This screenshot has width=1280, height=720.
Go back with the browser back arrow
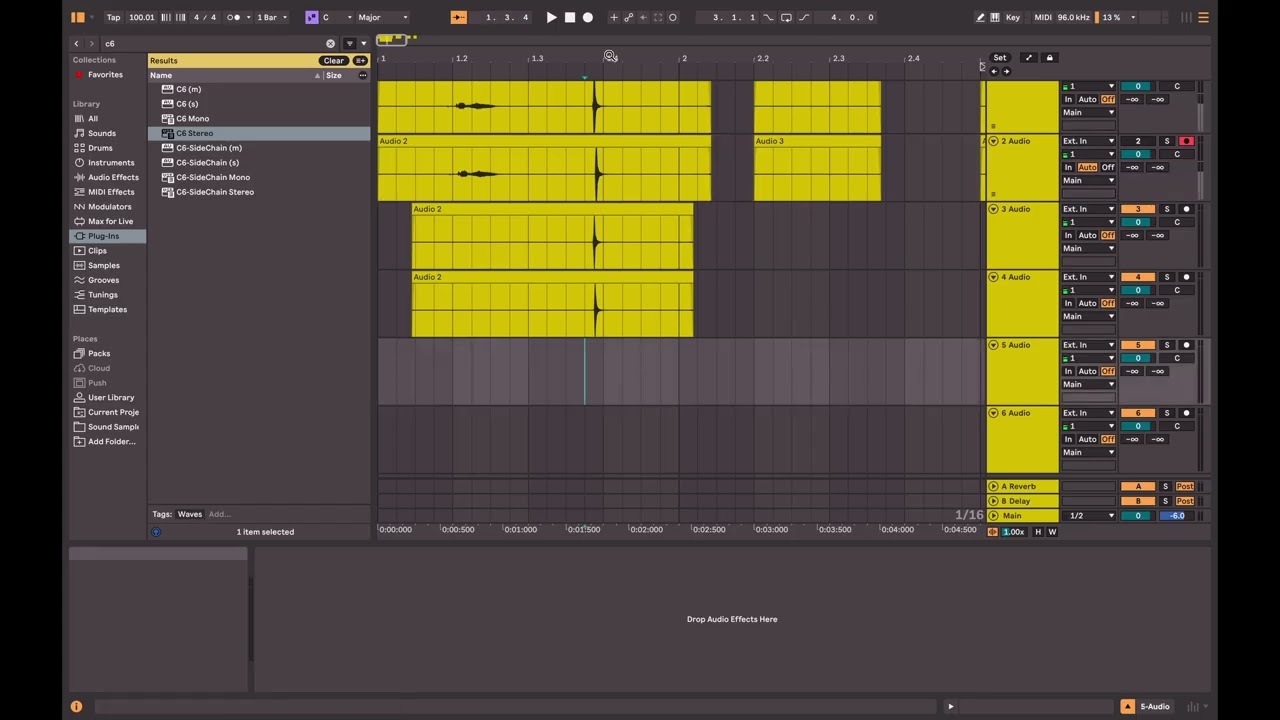76,43
